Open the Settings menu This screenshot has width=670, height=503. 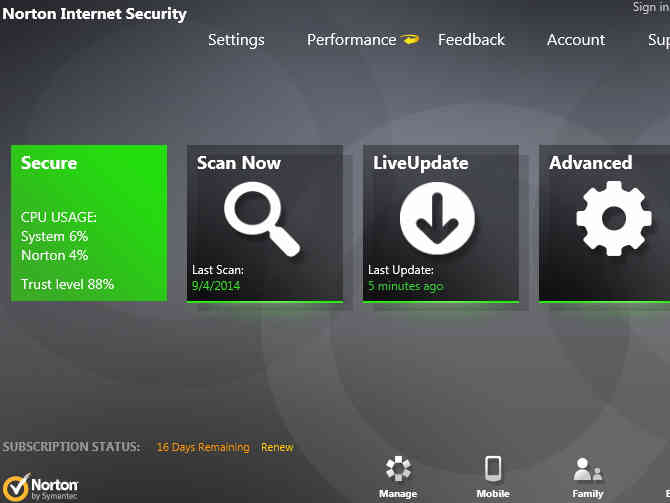click(236, 40)
